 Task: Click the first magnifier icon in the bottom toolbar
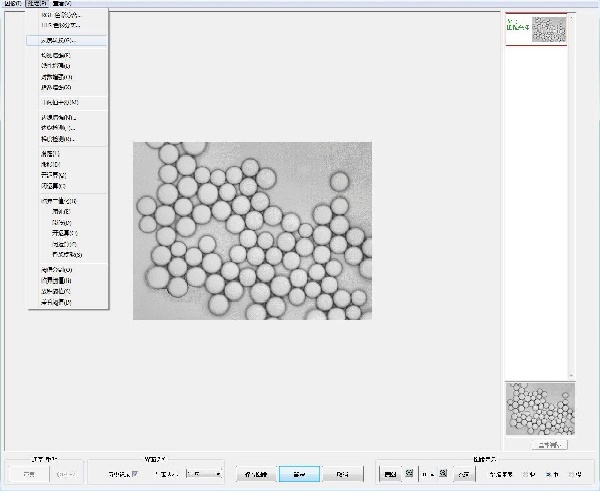pos(409,473)
